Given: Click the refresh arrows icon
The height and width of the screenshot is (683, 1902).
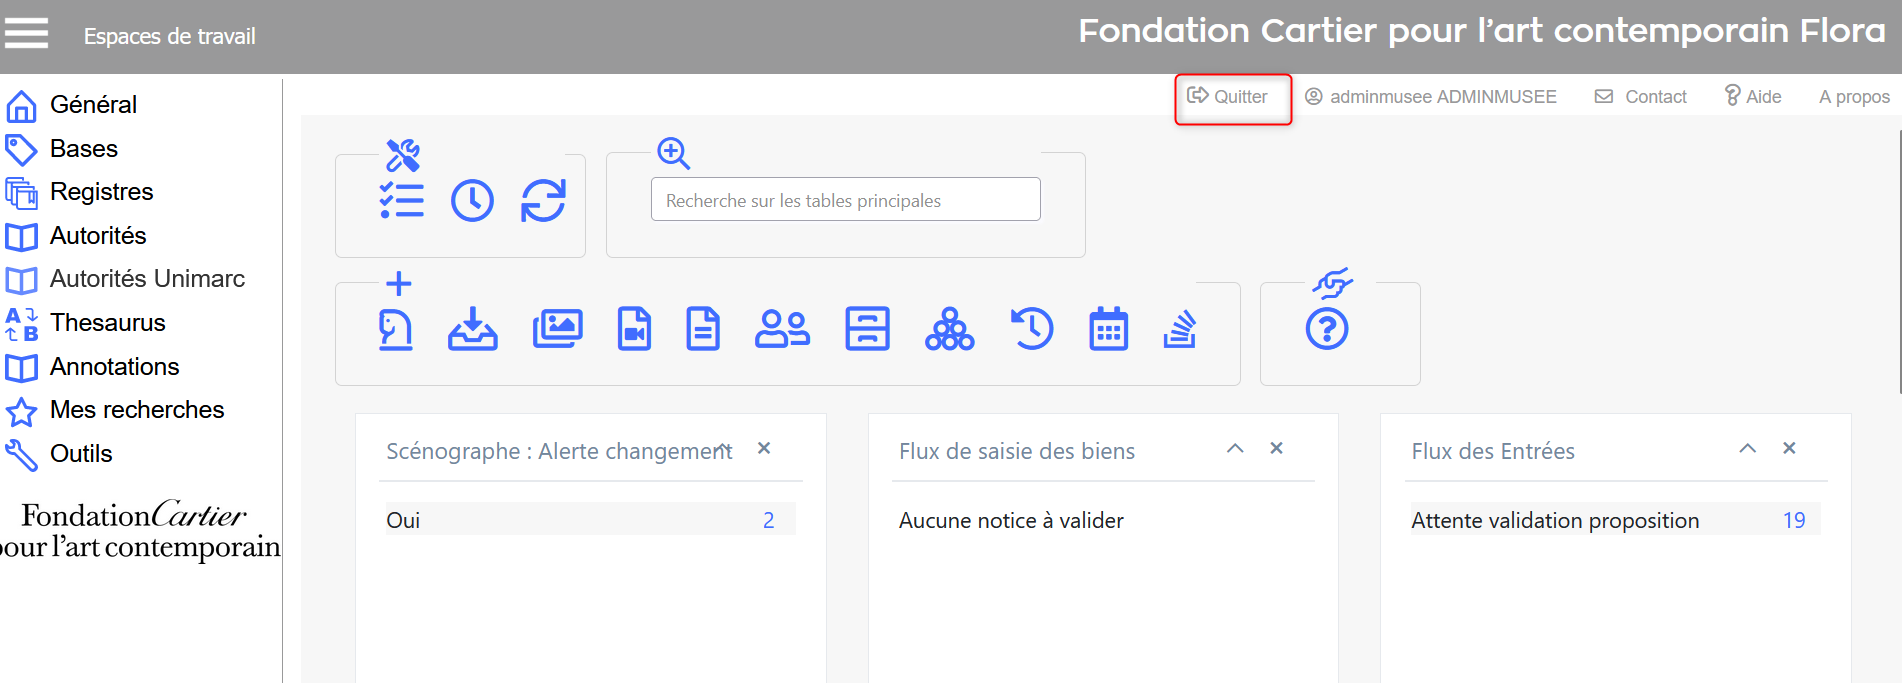Looking at the screenshot, I should coord(543,201).
